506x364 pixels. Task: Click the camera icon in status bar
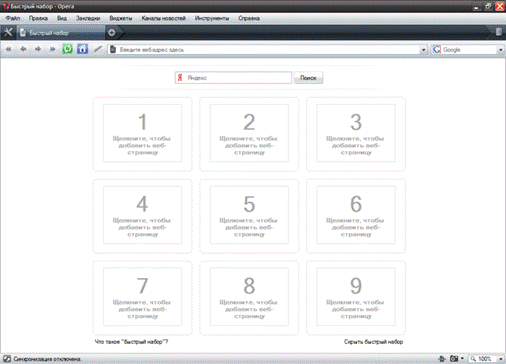point(454,359)
